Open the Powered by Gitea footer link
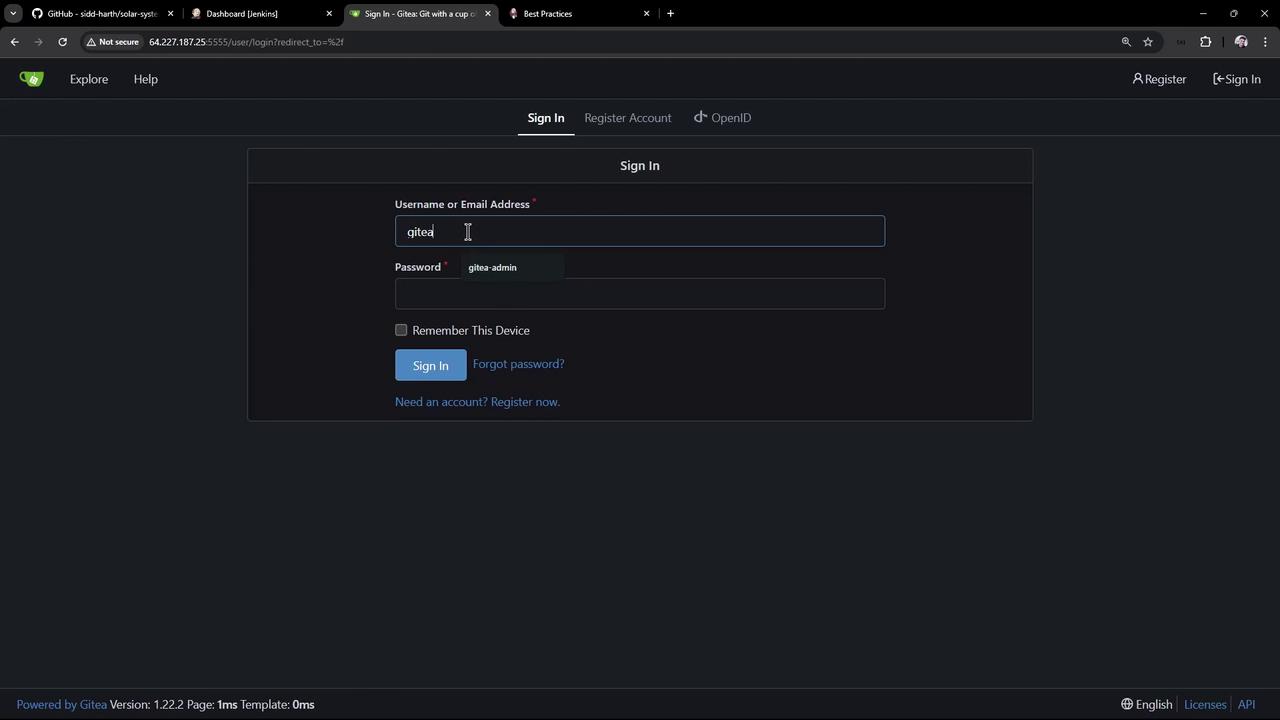This screenshot has height=720, width=1280. coord(62,705)
